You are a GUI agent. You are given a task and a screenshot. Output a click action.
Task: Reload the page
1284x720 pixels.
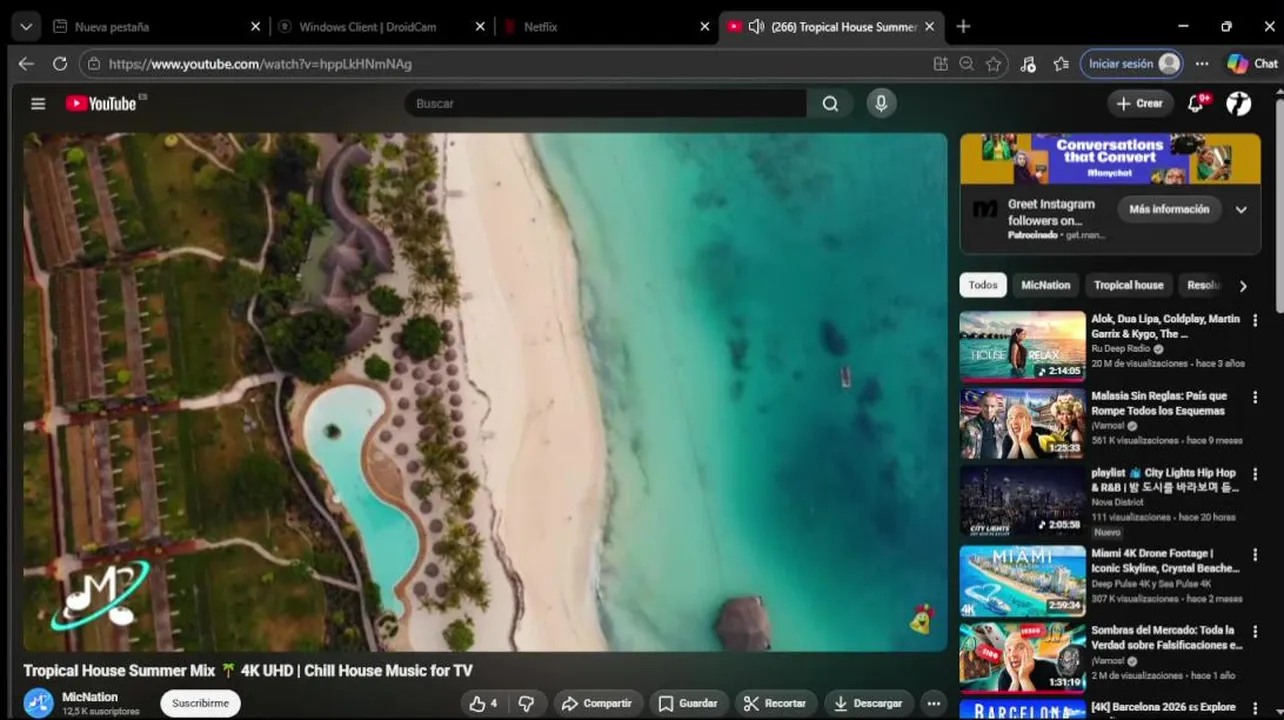(60, 63)
